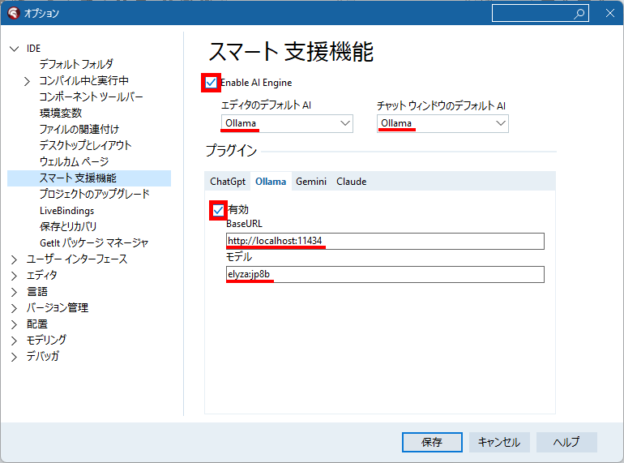
Task: Switch to the Gemini plugin tab
Action: click(311, 181)
